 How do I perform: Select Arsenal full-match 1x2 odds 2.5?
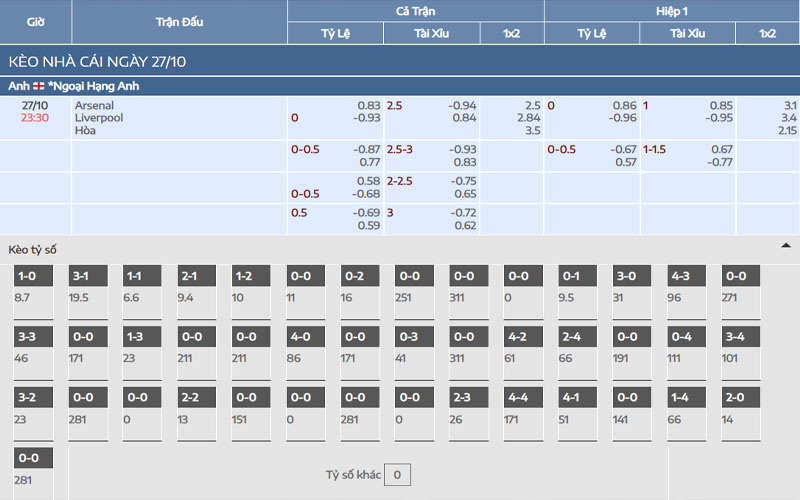click(x=531, y=105)
